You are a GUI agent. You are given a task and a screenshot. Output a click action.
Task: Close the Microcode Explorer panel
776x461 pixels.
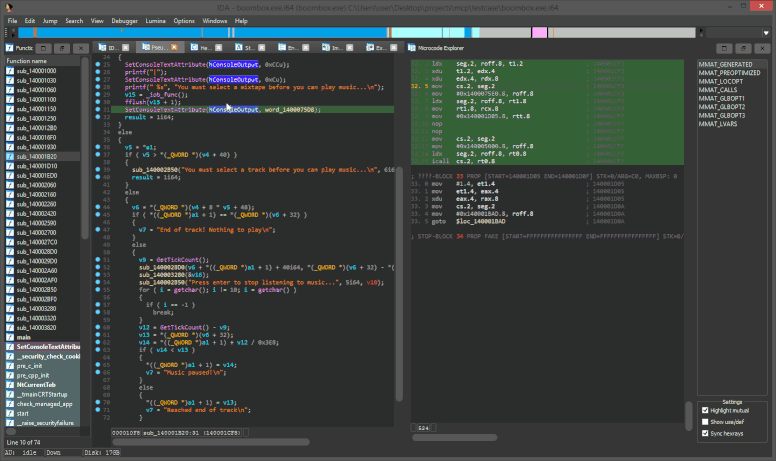(x=760, y=47)
